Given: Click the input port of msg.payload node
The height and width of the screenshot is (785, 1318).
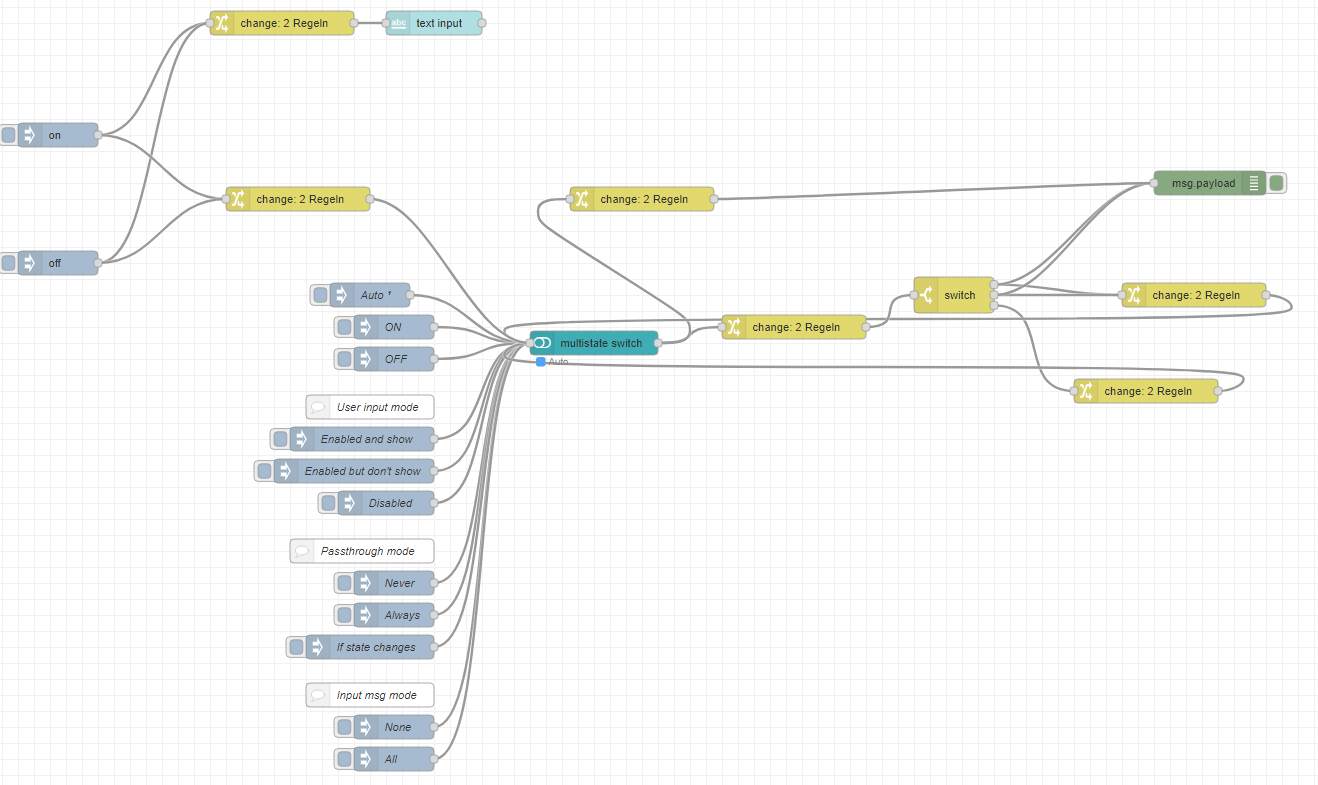Looking at the screenshot, I should tap(1154, 183).
